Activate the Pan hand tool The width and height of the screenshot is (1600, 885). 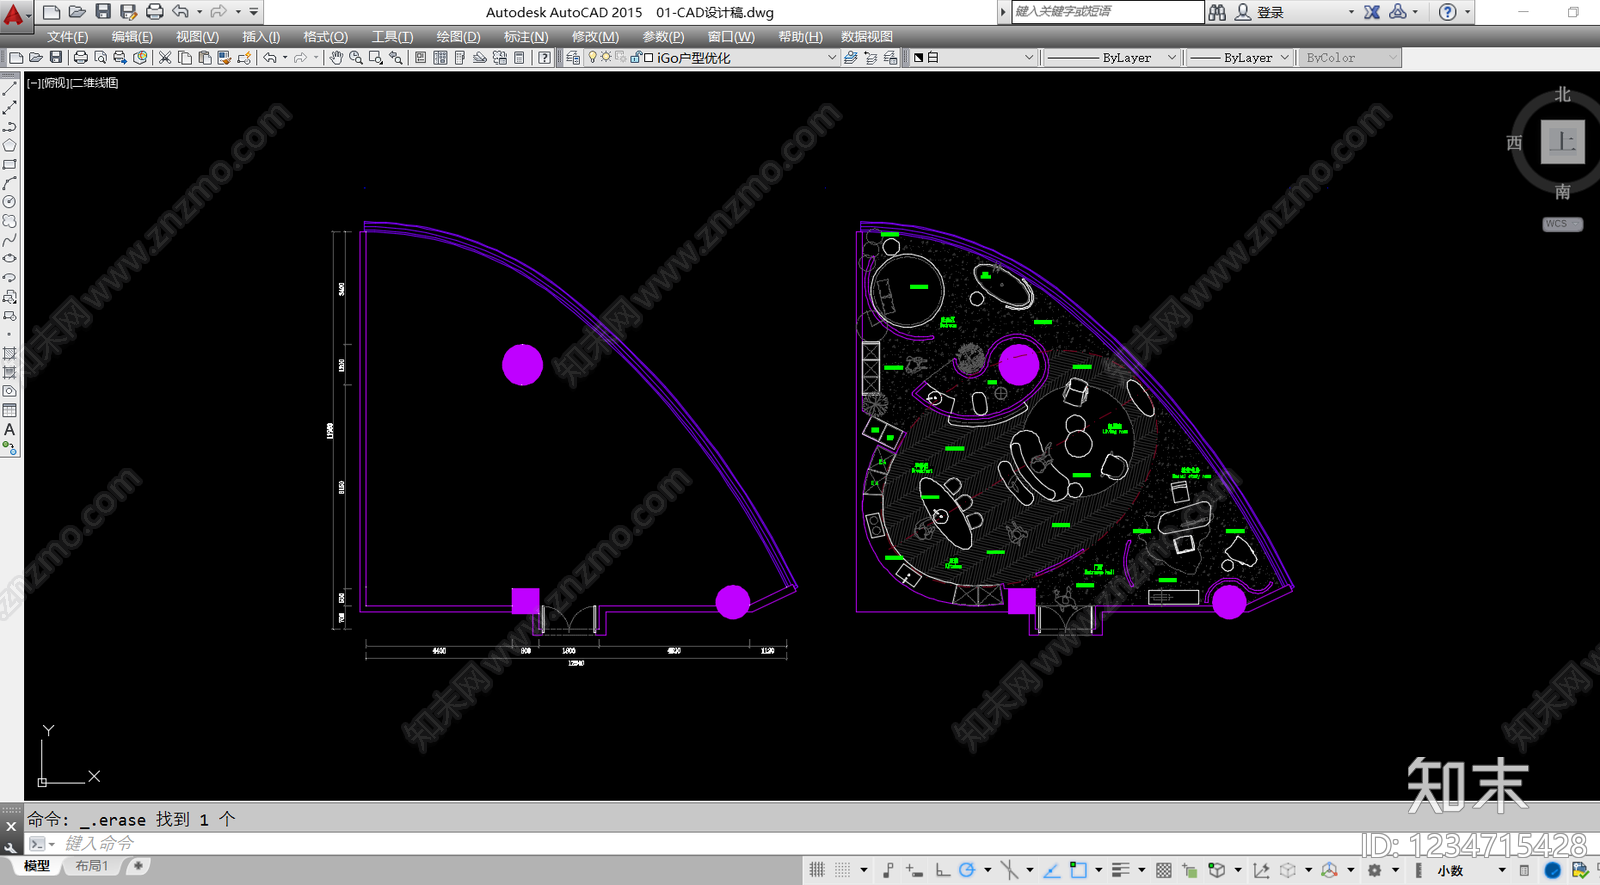click(336, 58)
